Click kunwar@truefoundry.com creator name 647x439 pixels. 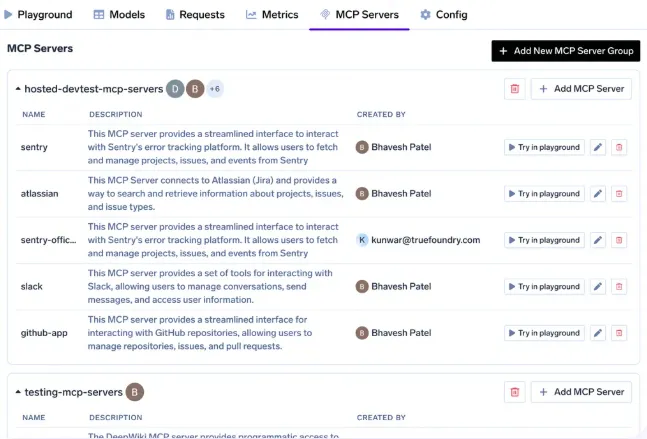coord(425,240)
